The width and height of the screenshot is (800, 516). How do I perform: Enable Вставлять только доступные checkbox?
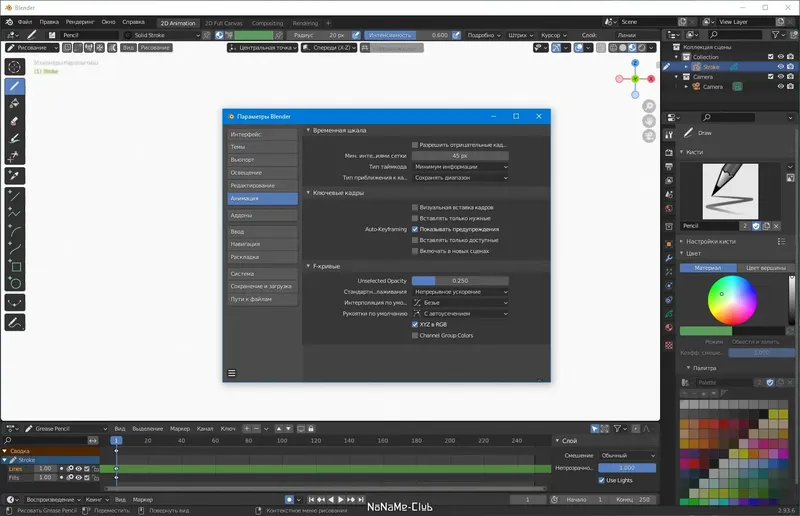coord(415,240)
